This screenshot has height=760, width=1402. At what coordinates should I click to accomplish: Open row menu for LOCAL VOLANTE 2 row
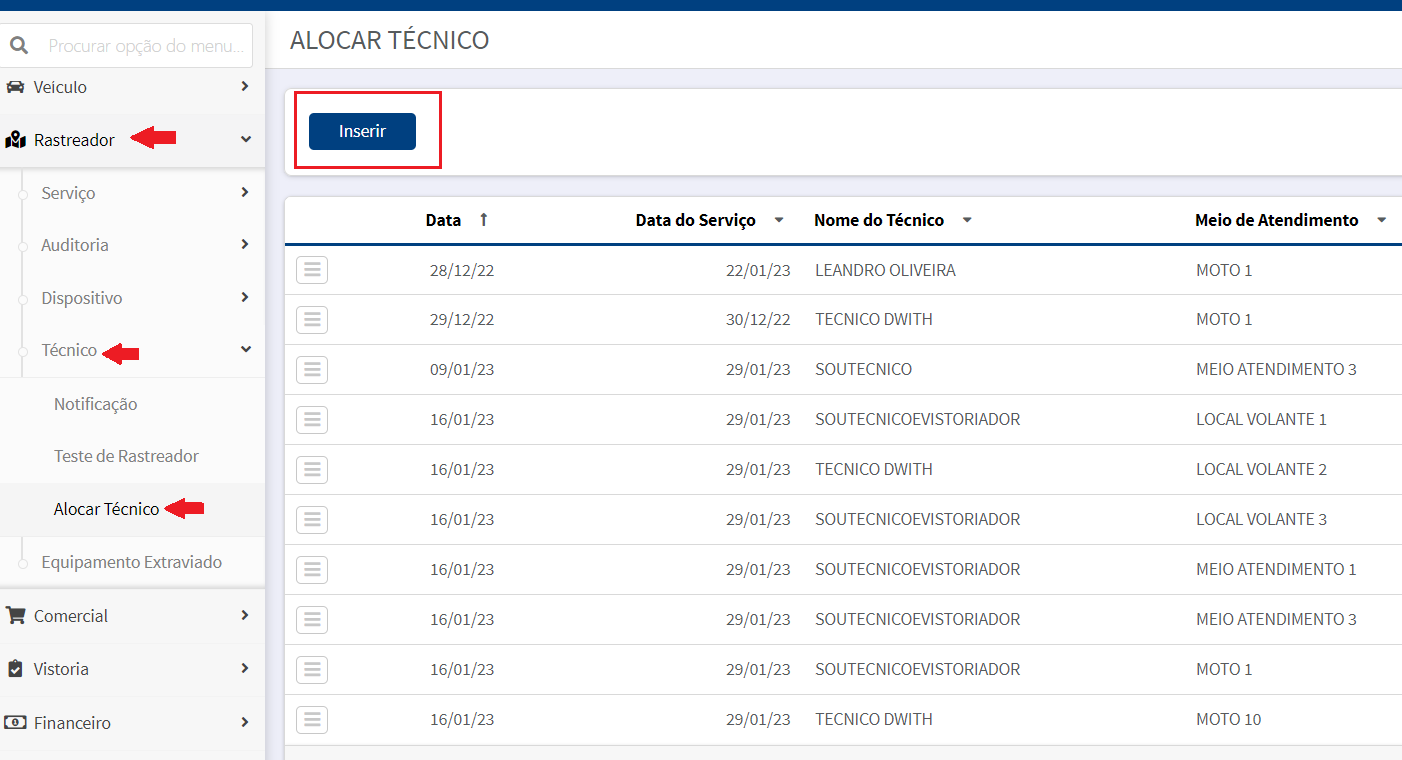312,470
